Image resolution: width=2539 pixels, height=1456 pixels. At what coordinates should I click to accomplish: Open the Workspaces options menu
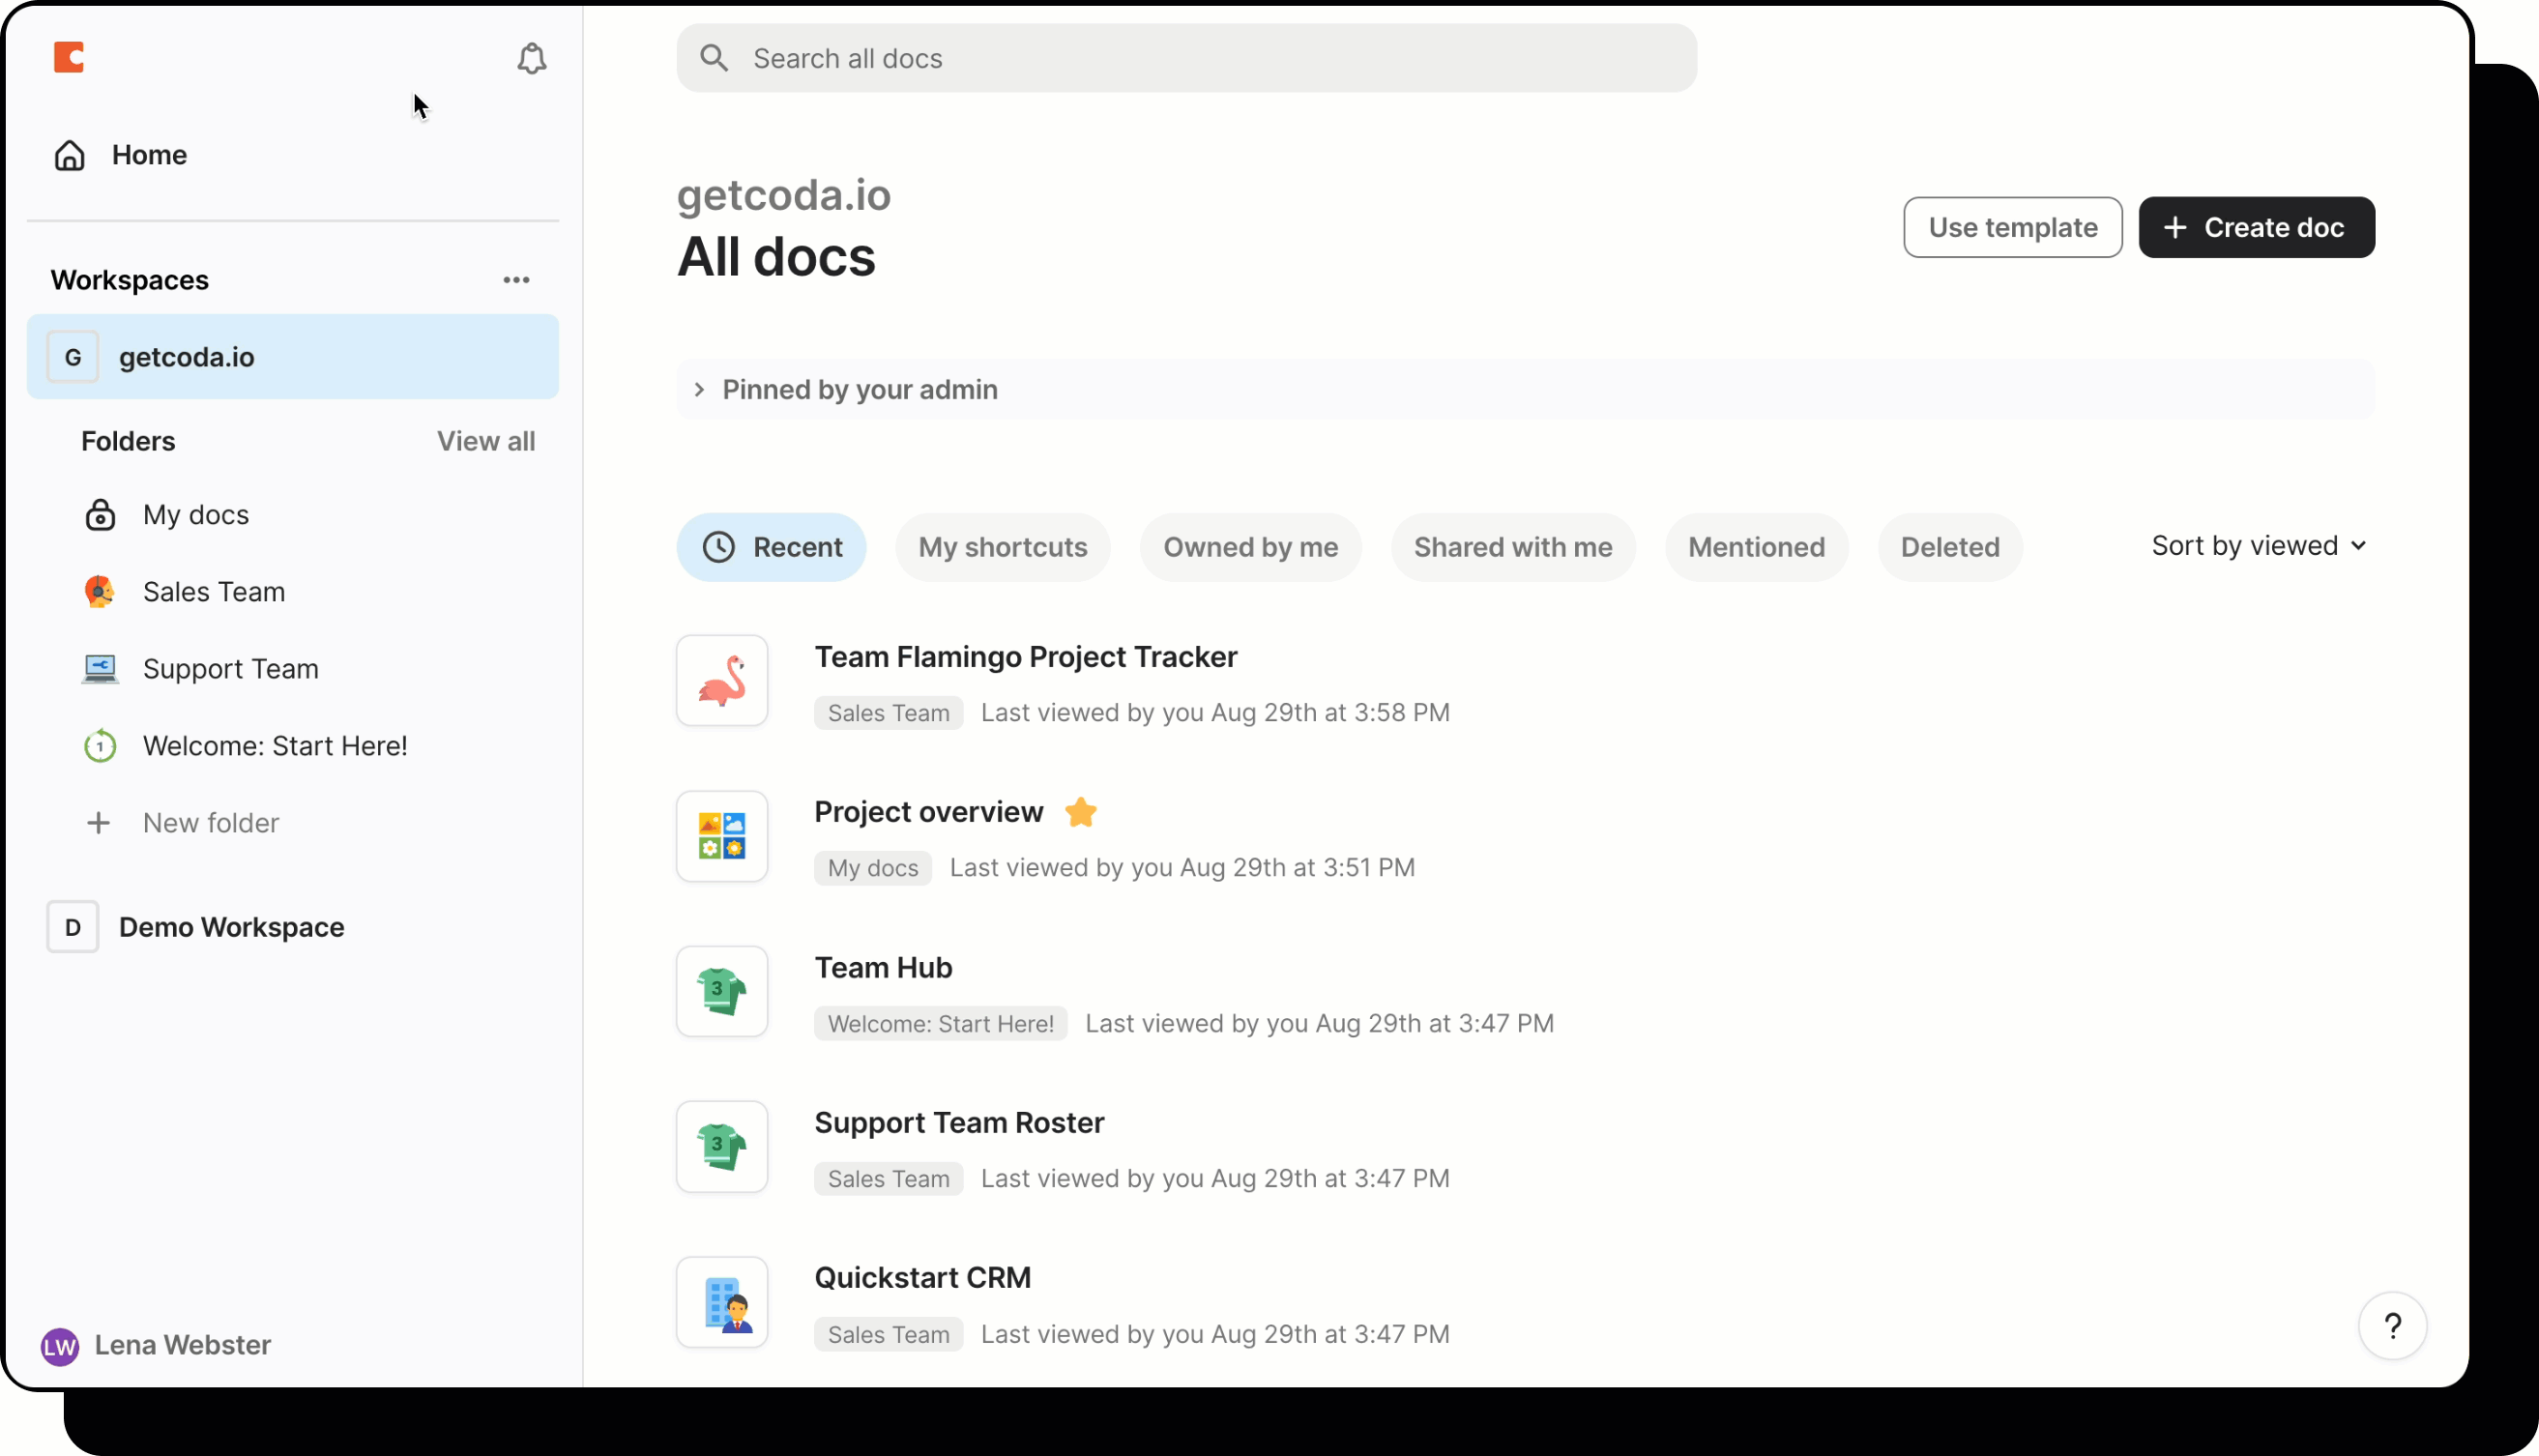[516, 280]
